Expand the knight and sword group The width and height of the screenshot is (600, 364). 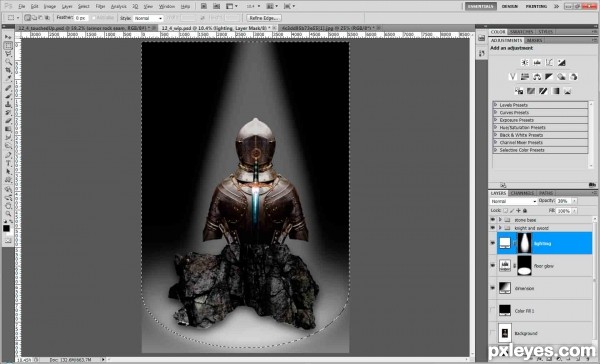coord(500,228)
